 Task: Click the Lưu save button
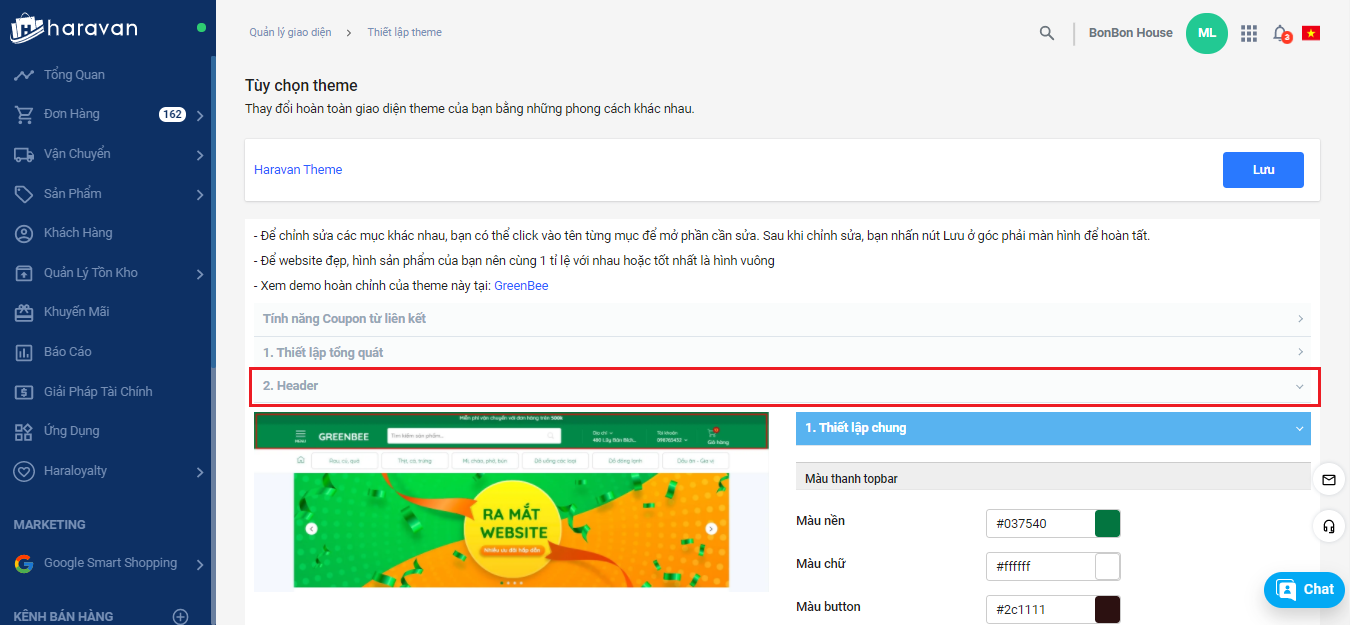click(1263, 170)
